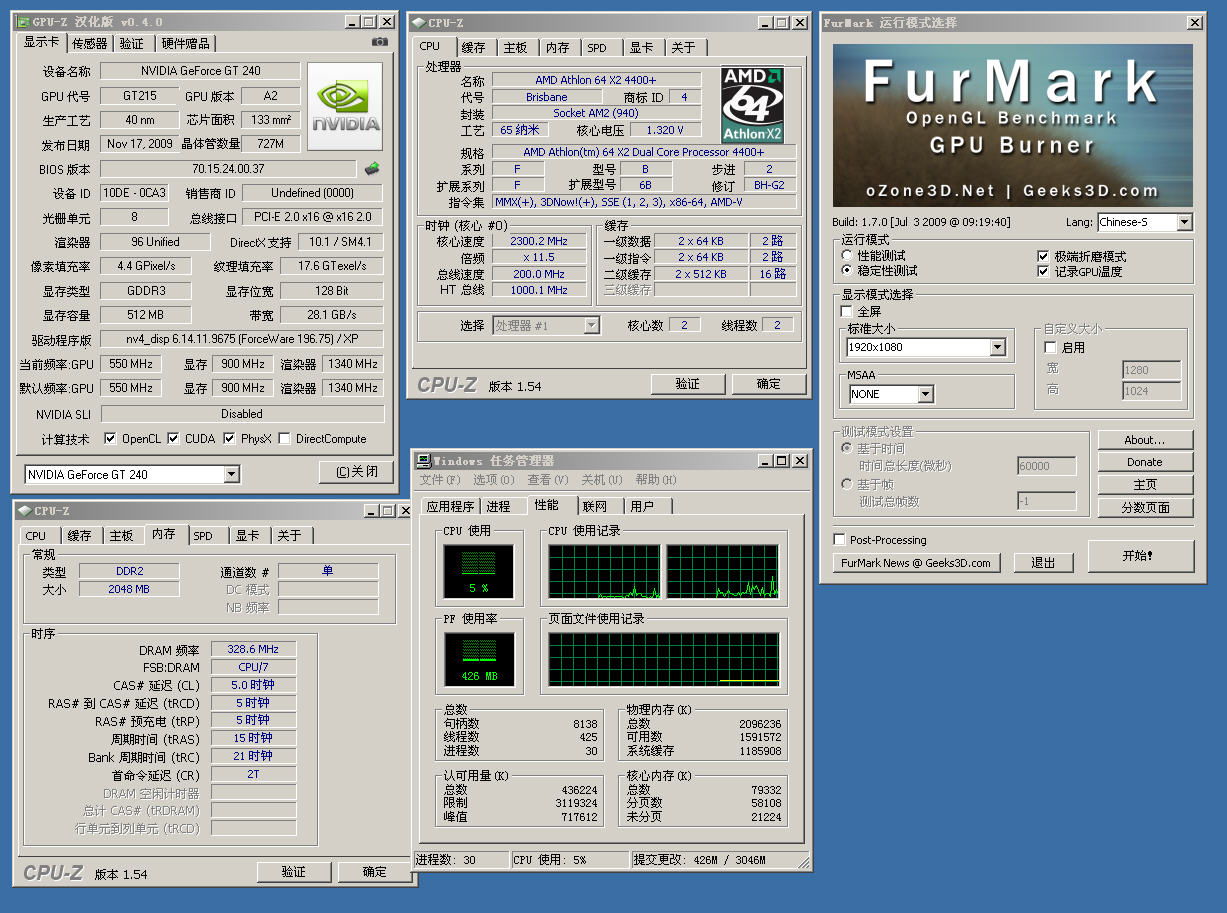Click the 328.6 MHz DRAM frequency value
This screenshot has width=1227, height=913.
pyautogui.click(x=254, y=650)
